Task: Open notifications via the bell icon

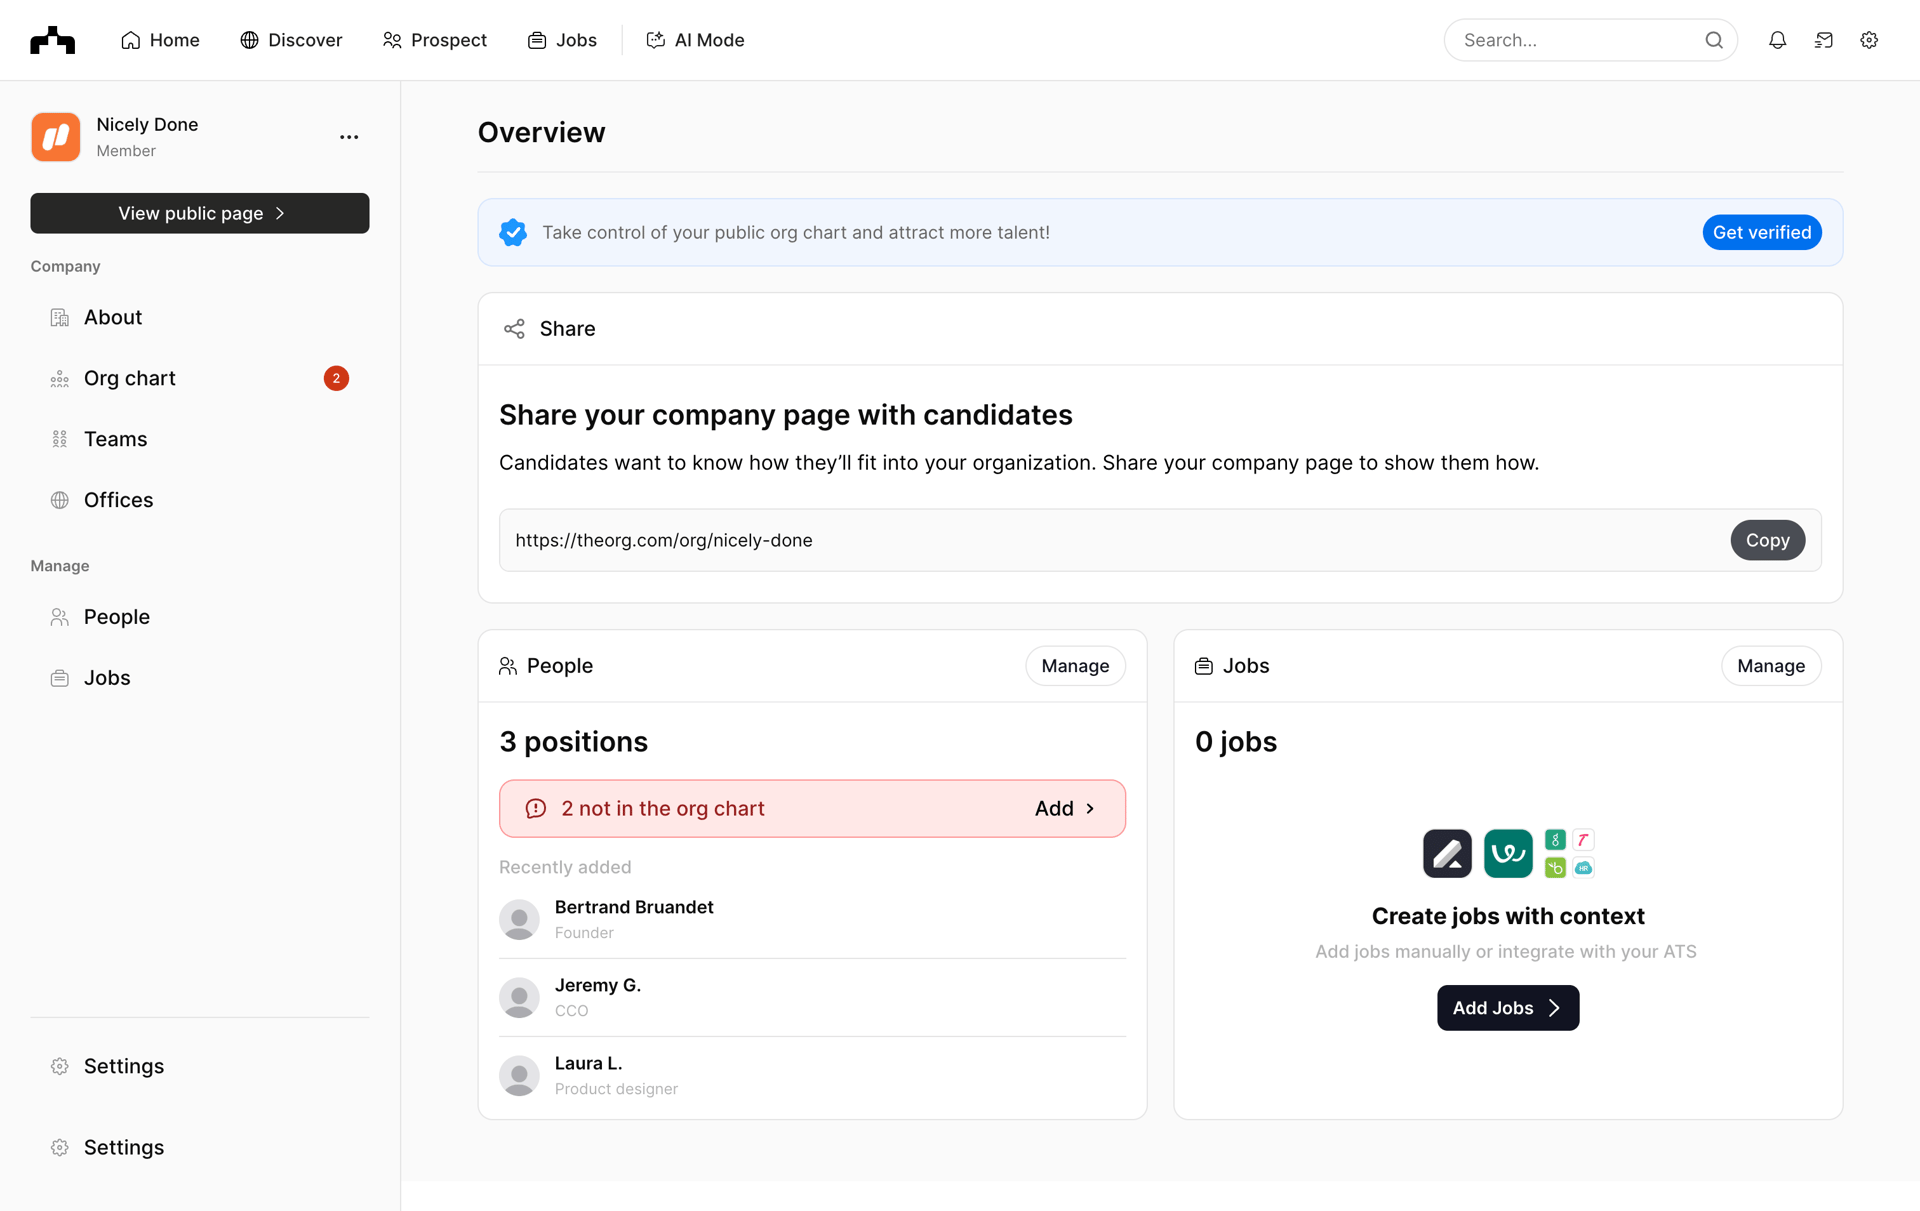Action: [x=1778, y=40]
